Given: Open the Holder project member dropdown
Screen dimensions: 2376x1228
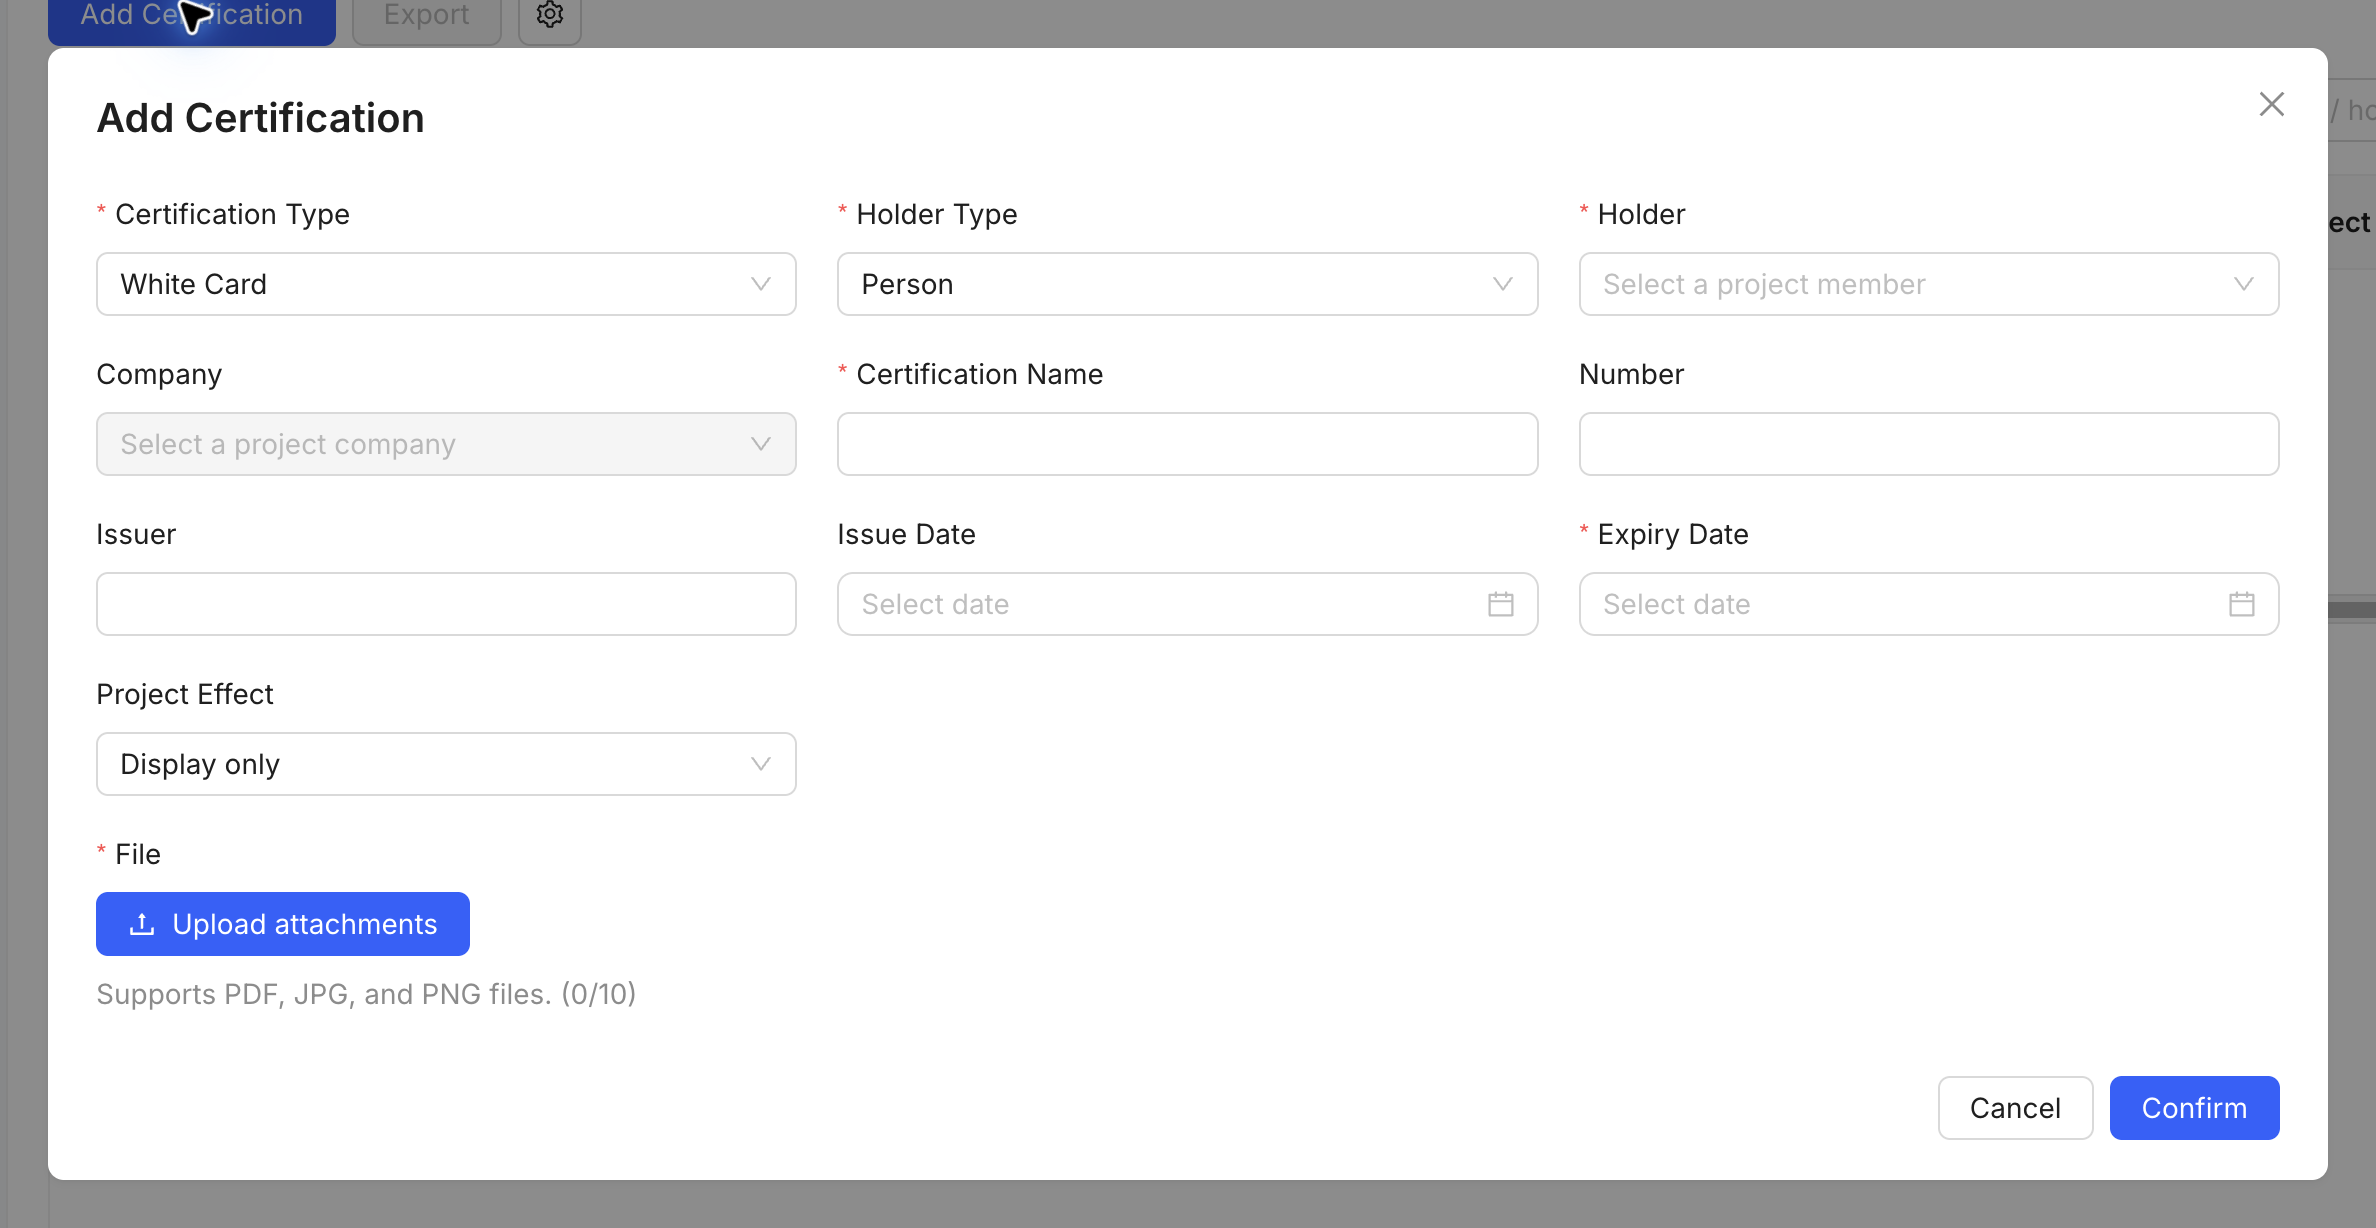Looking at the screenshot, I should click(1929, 284).
